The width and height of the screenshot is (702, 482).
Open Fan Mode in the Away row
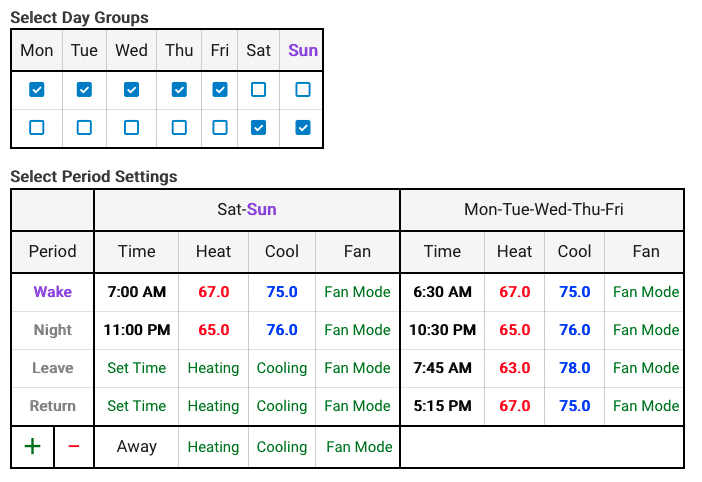(359, 447)
